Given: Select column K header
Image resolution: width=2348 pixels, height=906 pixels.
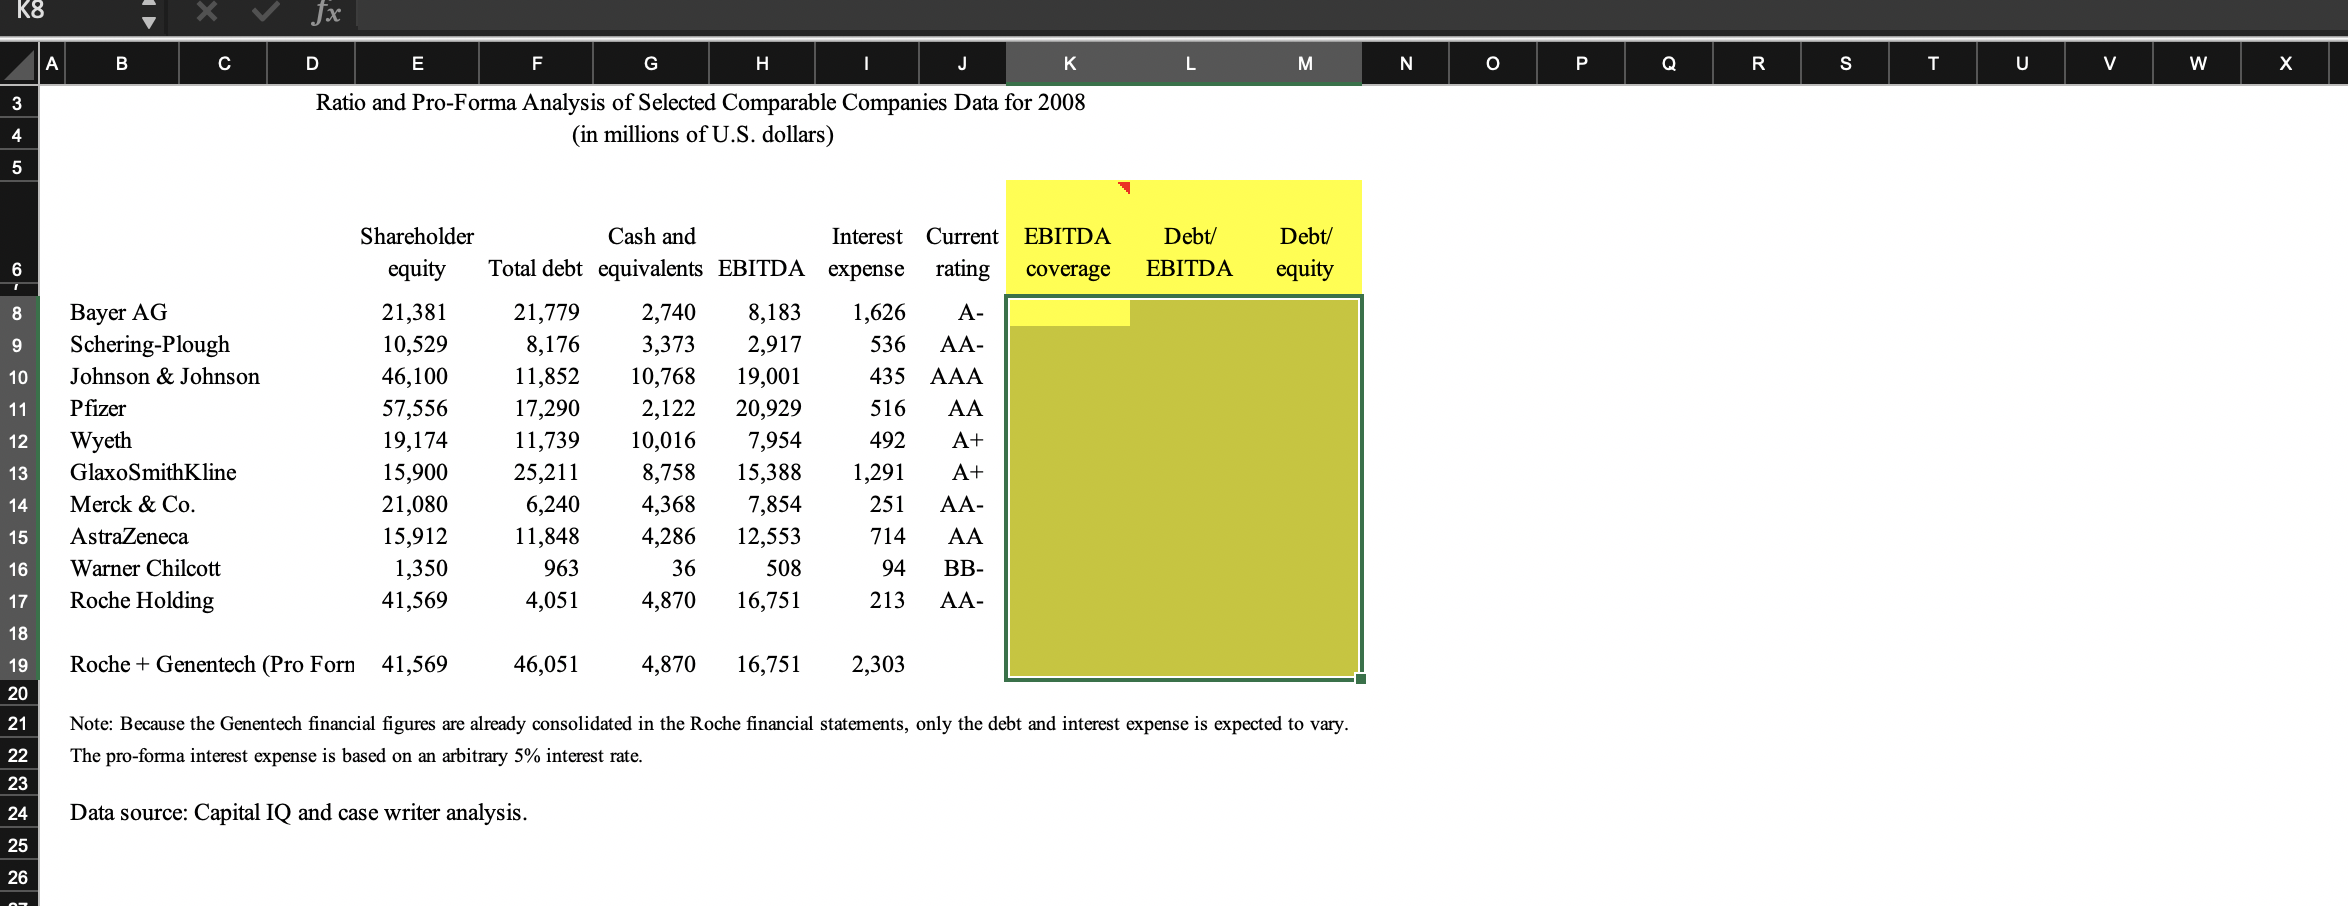Looking at the screenshot, I should pyautogui.click(x=1069, y=63).
